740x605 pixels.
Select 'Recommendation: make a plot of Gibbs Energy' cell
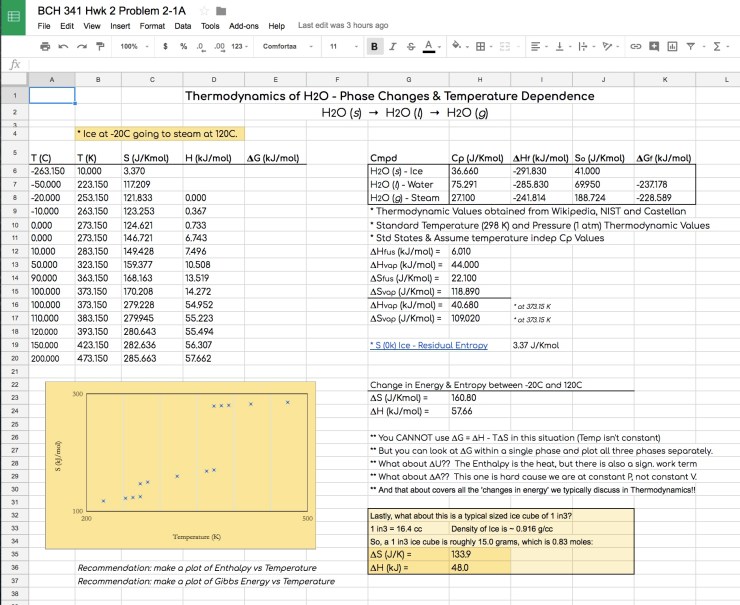tap(206, 581)
